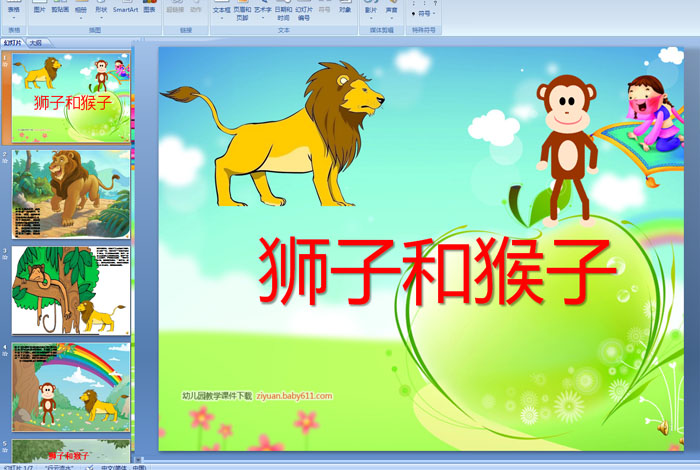Open 页眉和页脚 (Header and Footer)
The width and height of the screenshot is (700, 470).
point(242,11)
